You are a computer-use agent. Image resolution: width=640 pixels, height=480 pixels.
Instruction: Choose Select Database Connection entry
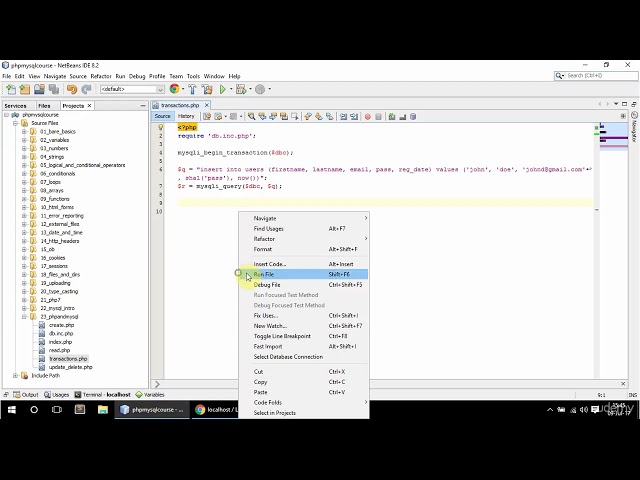point(304,357)
